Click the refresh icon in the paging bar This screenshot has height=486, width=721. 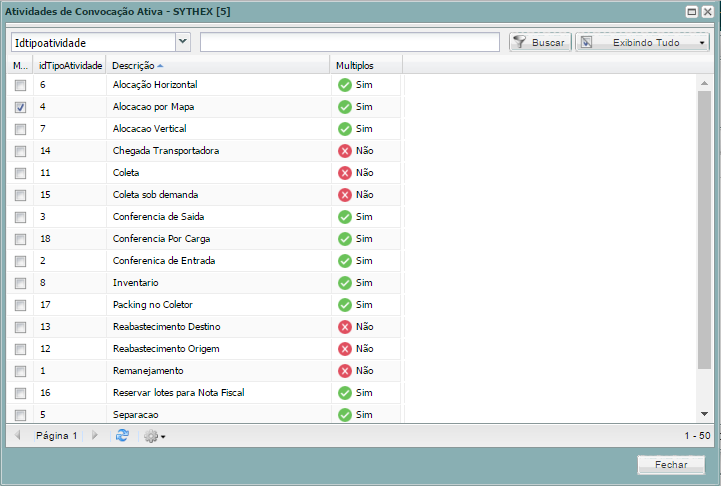(122, 435)
